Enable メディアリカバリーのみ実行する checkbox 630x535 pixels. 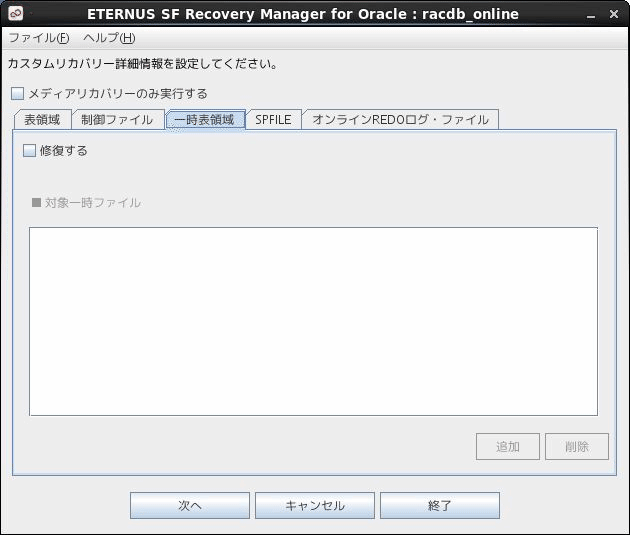point(18,94)
